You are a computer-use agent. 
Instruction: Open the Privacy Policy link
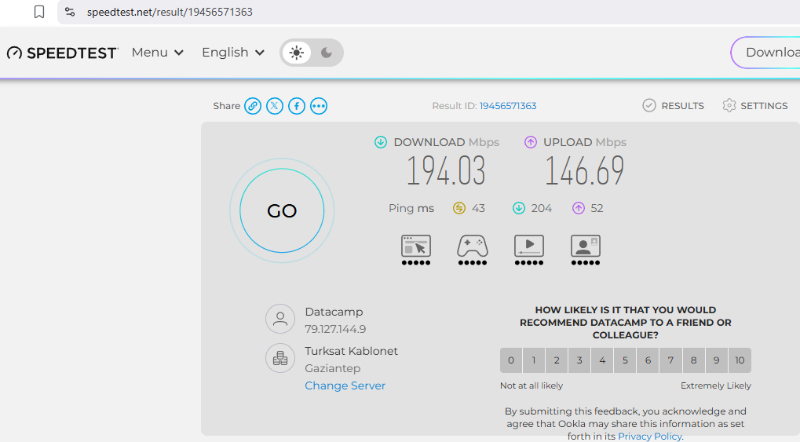click(649, 436)
